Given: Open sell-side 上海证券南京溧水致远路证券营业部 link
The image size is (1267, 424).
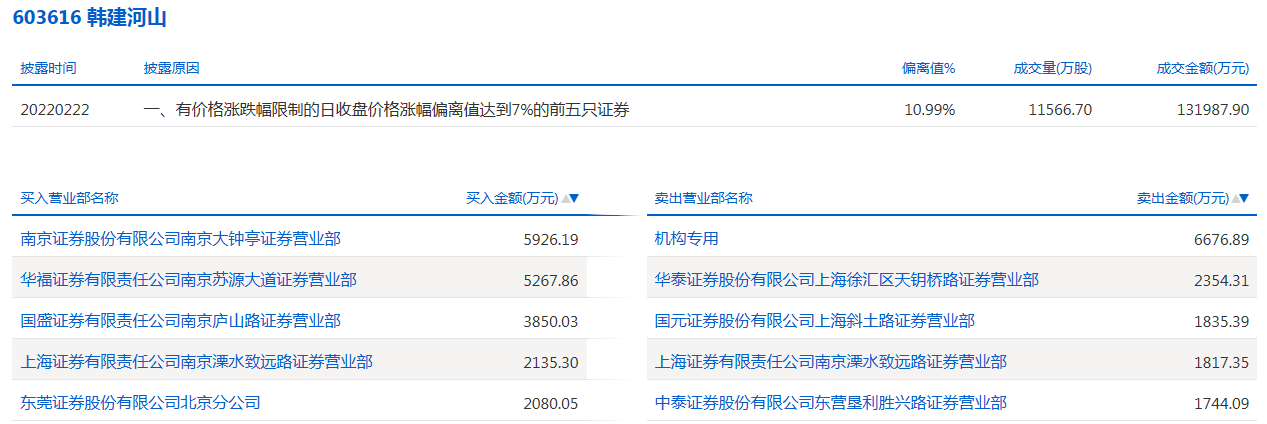Looking at the screenshot, I should (x=830, y=362).
